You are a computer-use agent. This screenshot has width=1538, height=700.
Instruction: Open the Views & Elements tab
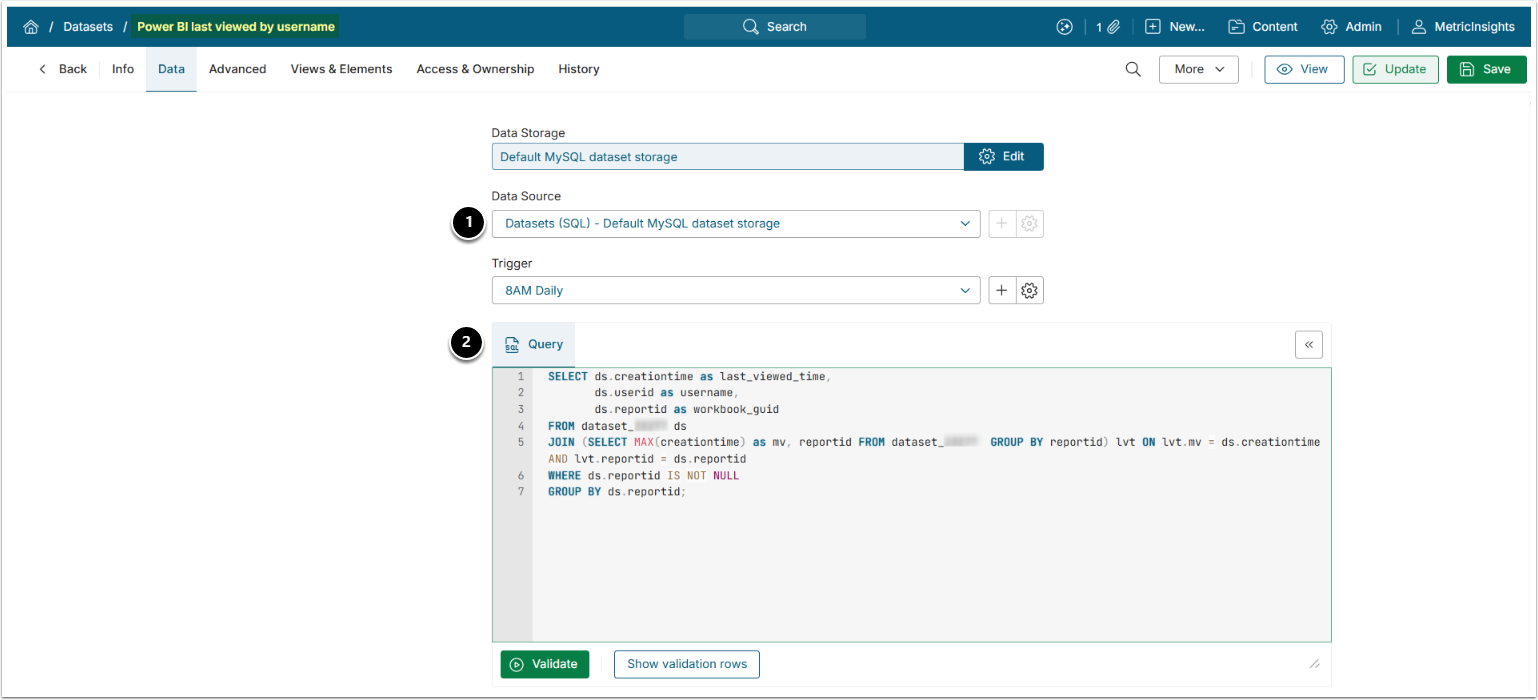point(341,69)
